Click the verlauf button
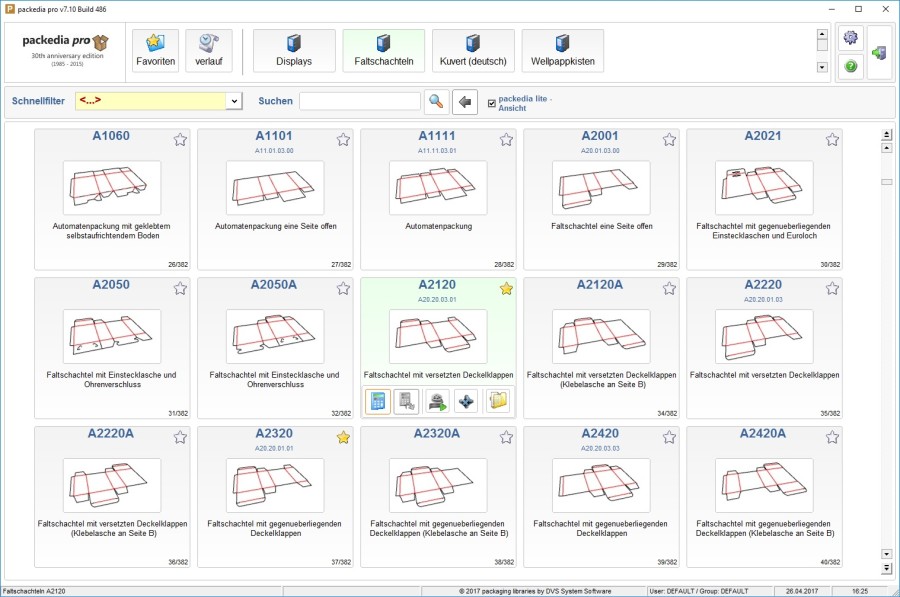 click(x=210, y=49)
